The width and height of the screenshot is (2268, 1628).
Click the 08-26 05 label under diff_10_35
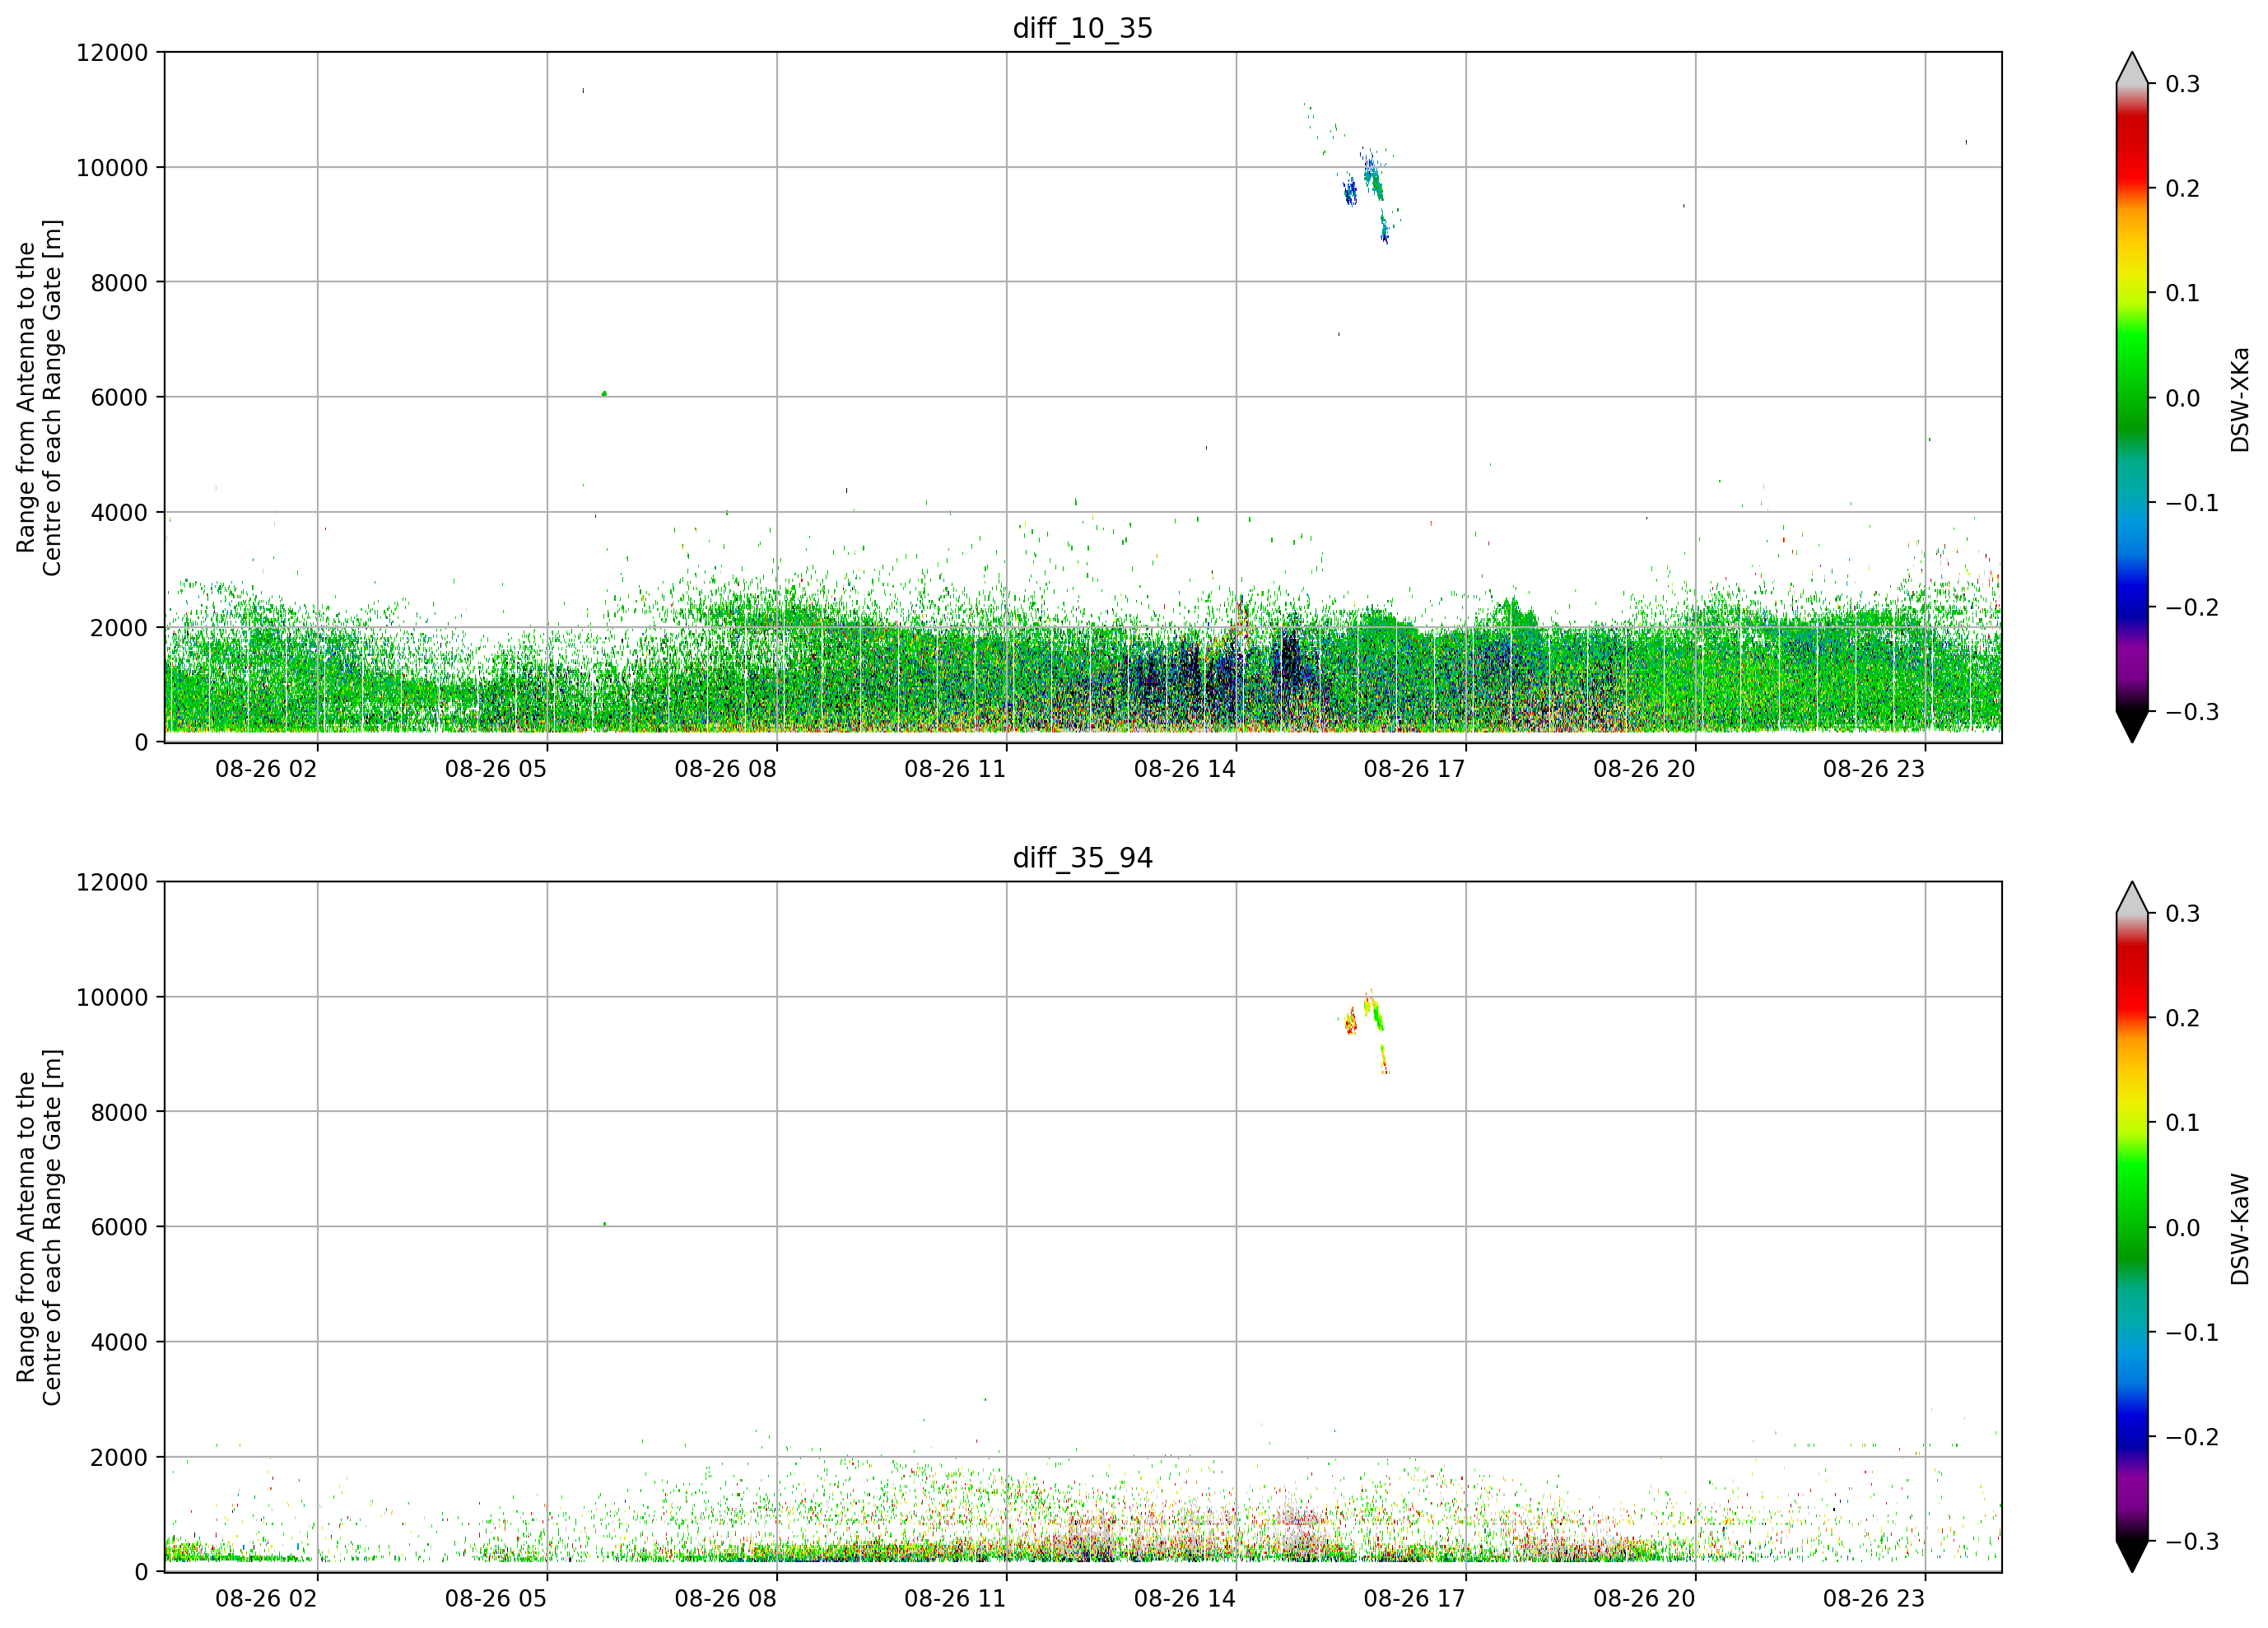(x=496, y=769)
